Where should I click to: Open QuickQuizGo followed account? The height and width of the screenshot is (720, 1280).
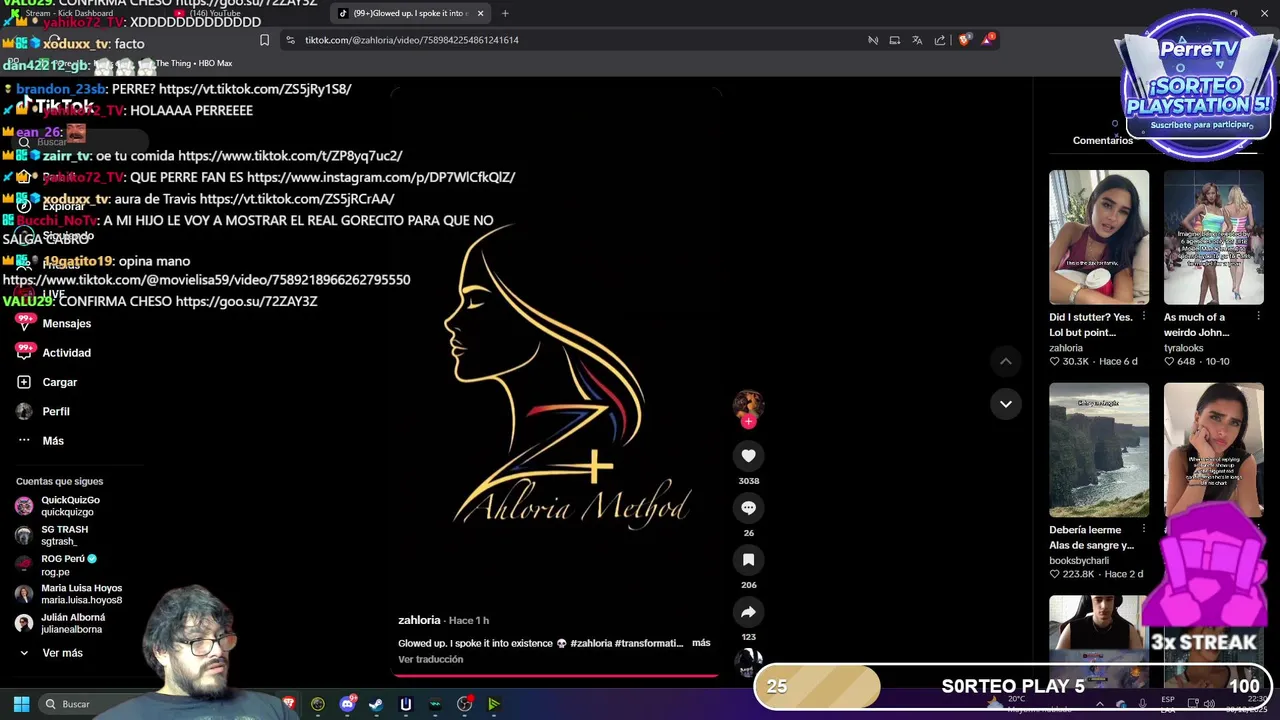70,505
